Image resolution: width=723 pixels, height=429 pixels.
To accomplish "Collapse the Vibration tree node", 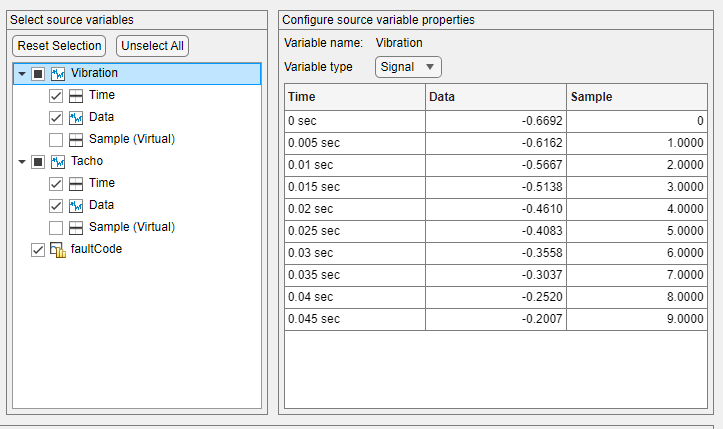I will coord(22,74).
